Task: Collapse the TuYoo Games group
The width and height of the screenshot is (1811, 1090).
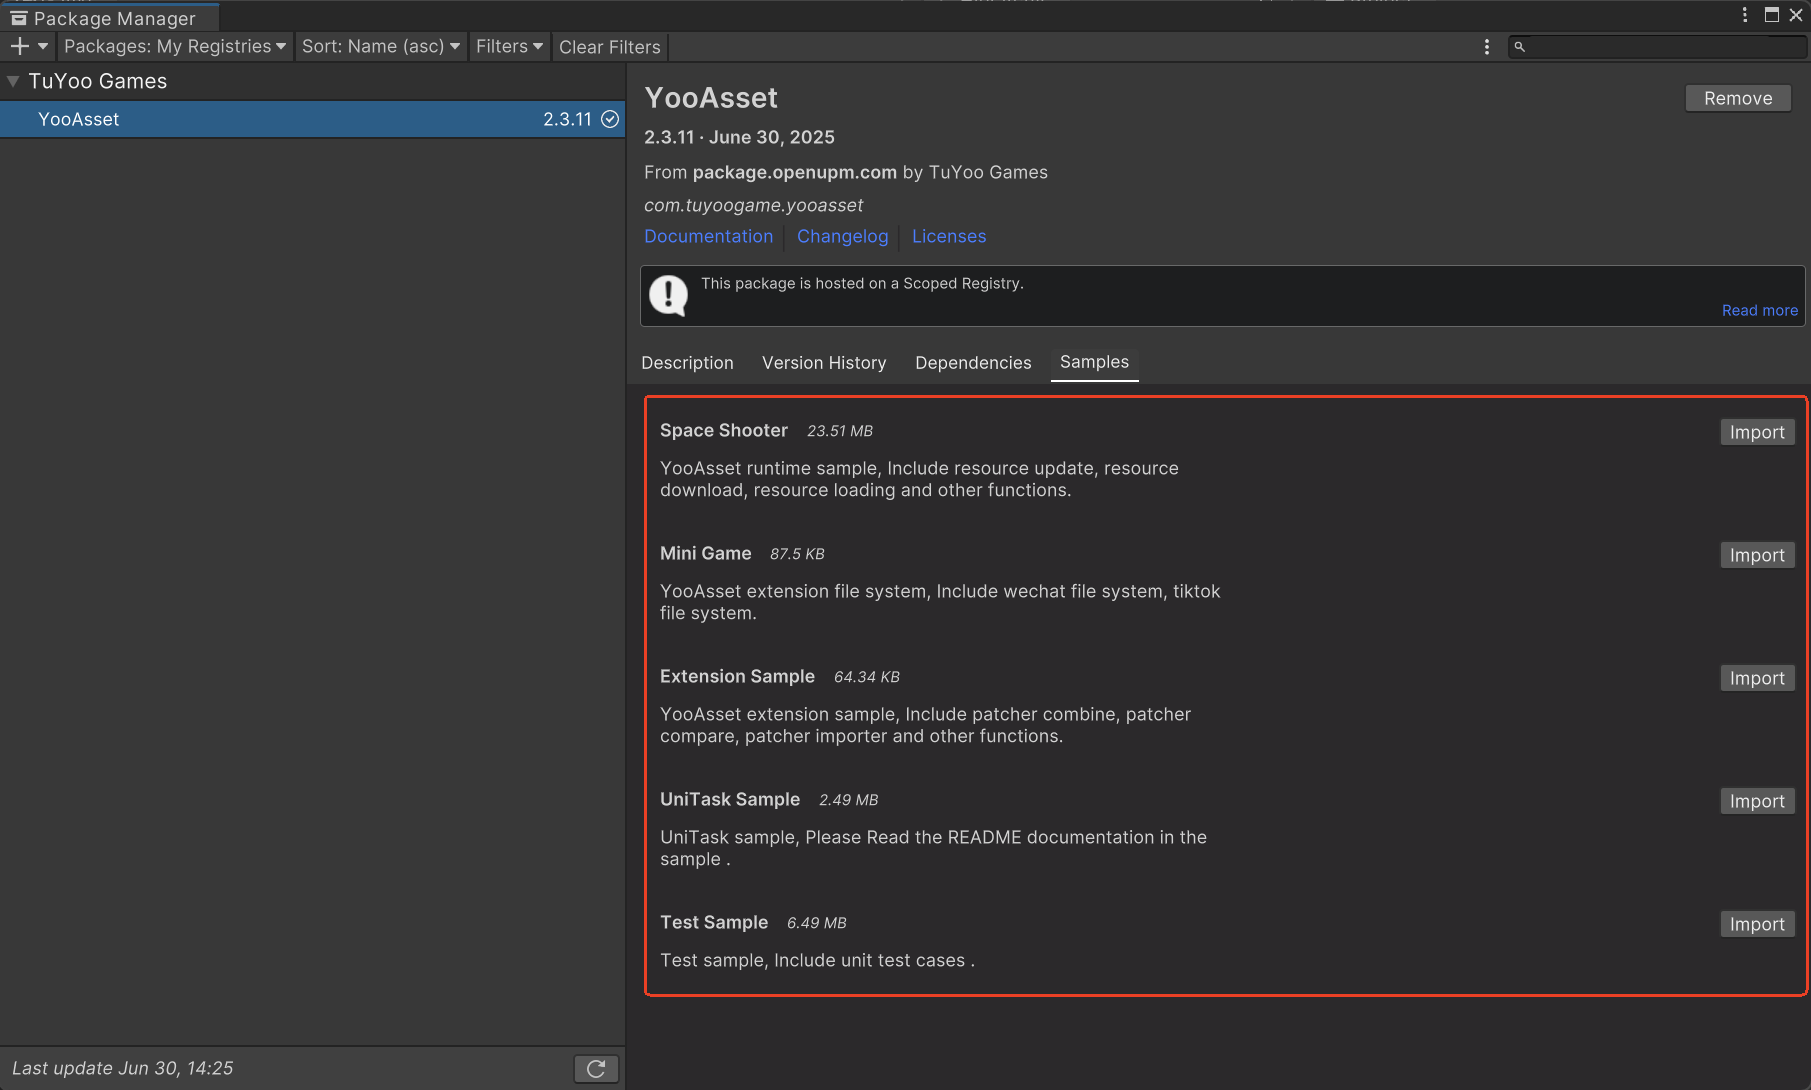Action: click(x=13, y=81)
